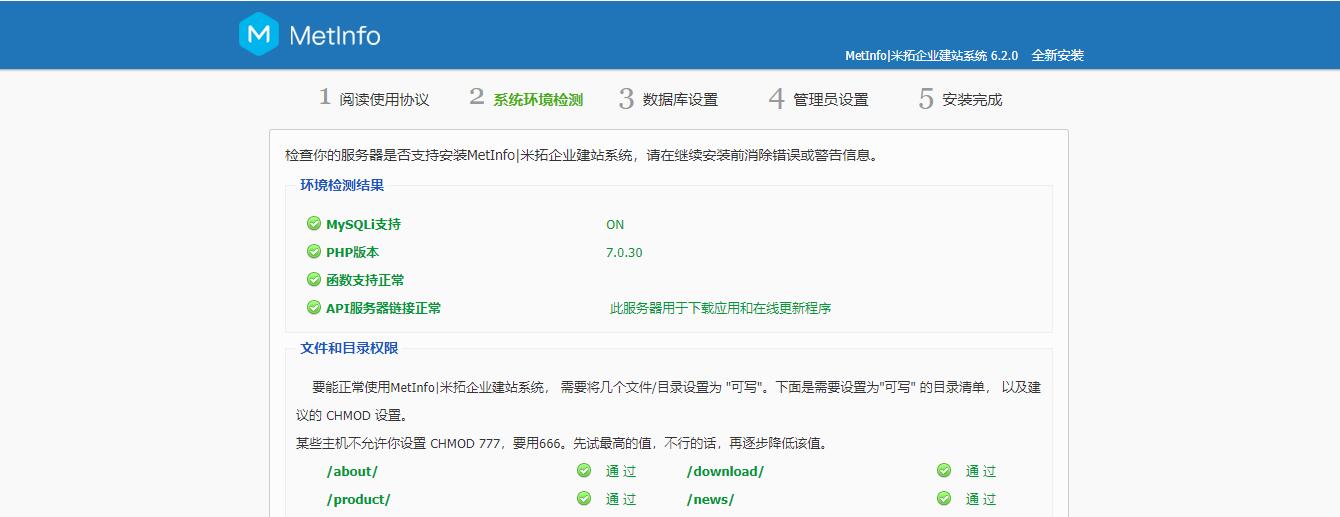
Task: Select step 5 安装完成
Action: tap(960, 98)
